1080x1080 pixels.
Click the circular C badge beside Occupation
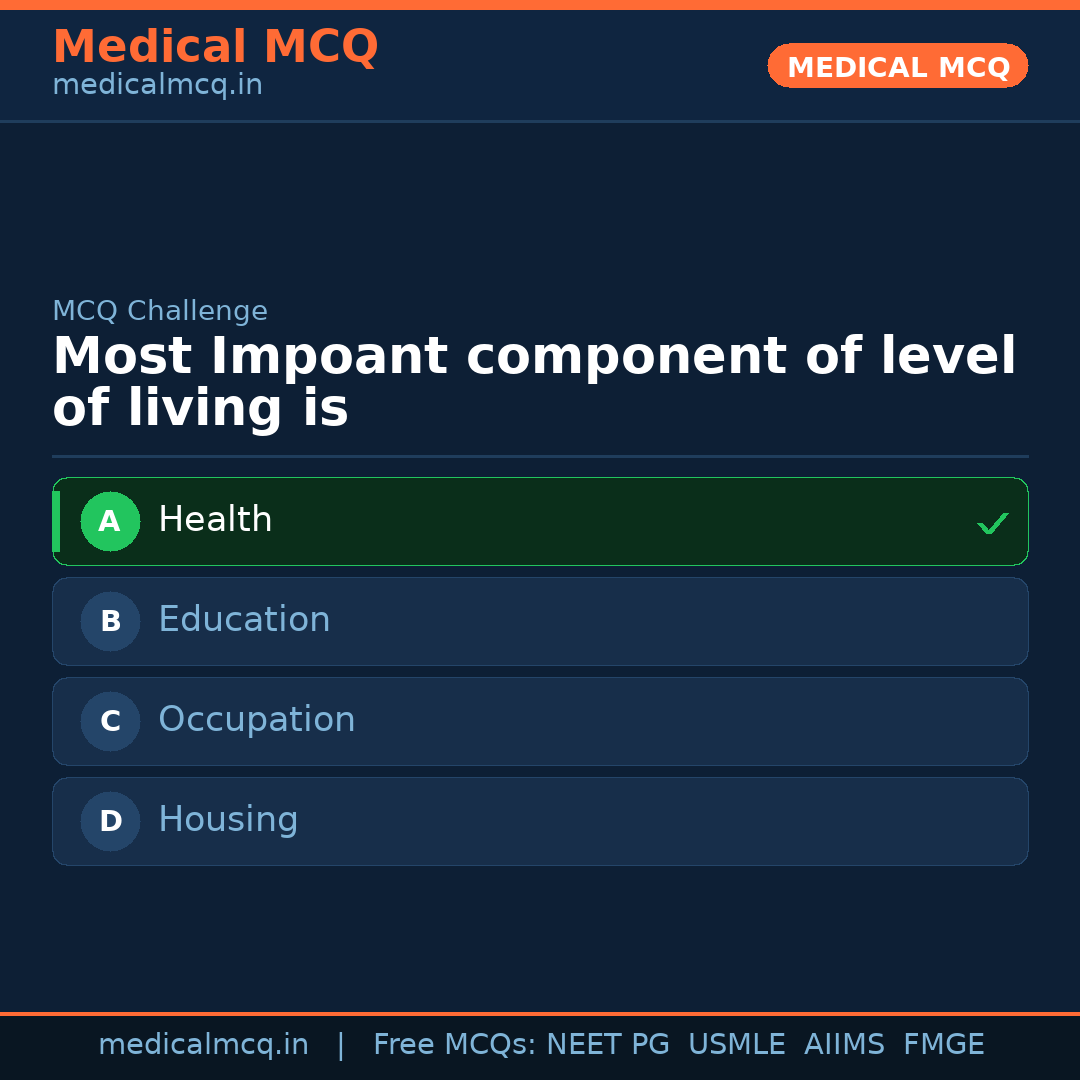click(x=110, y=721)
